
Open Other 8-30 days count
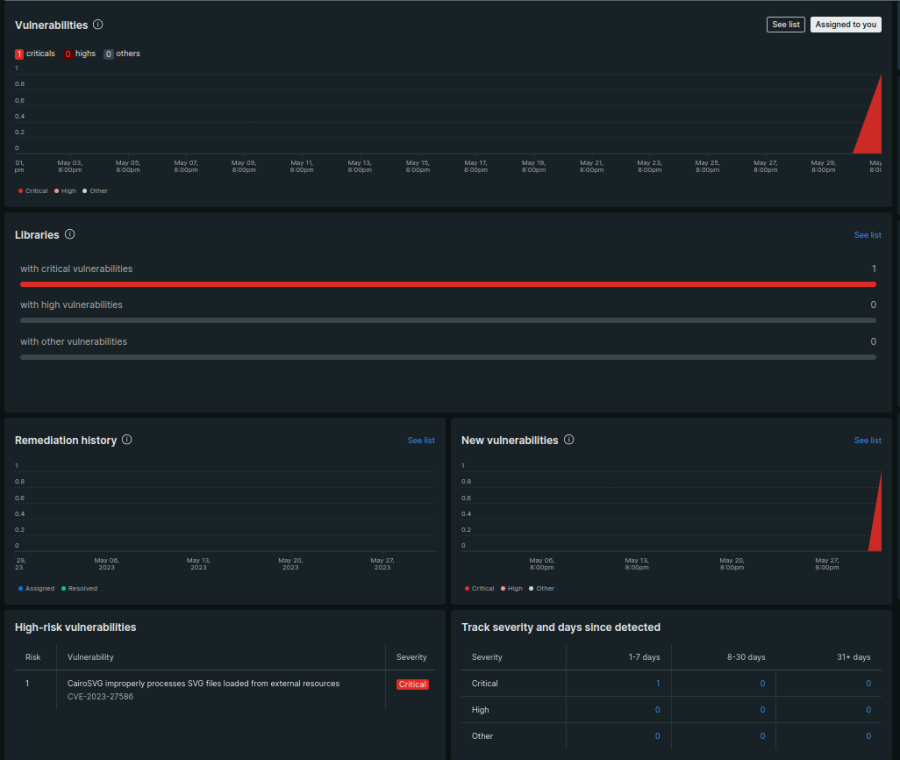[x=762, y=736]
